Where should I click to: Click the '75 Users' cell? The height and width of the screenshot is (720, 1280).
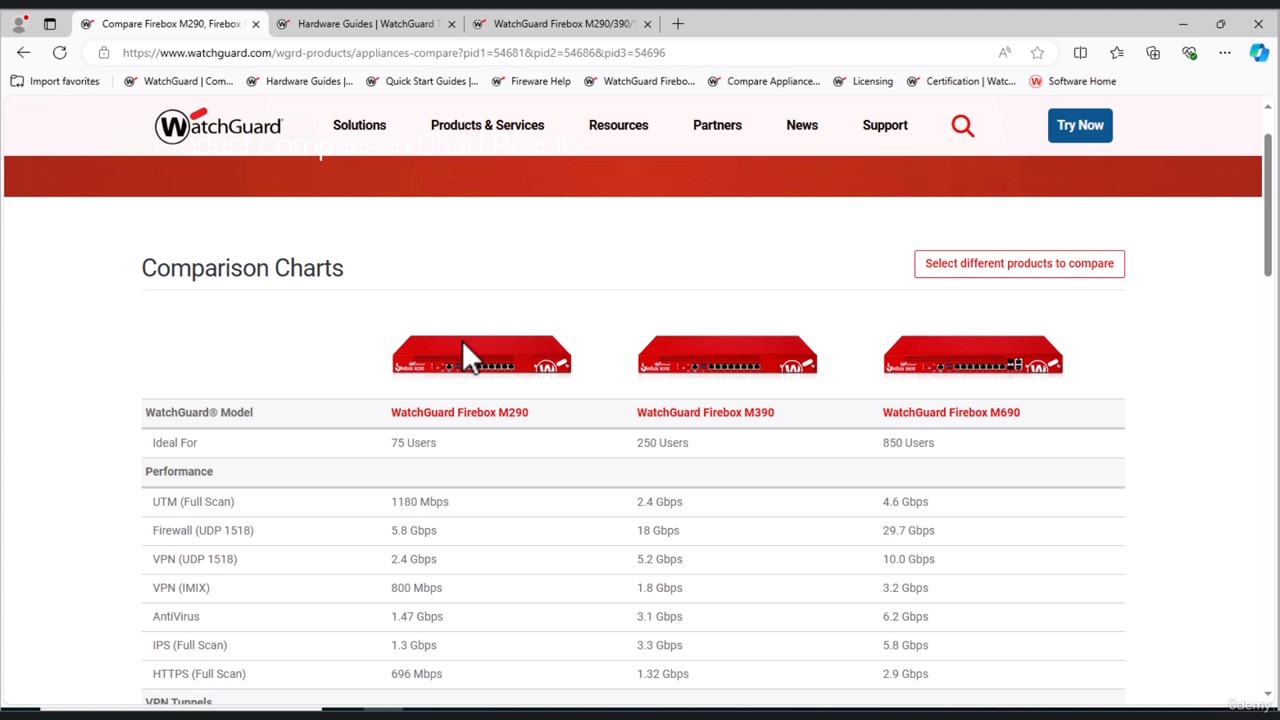click(413, 443)
